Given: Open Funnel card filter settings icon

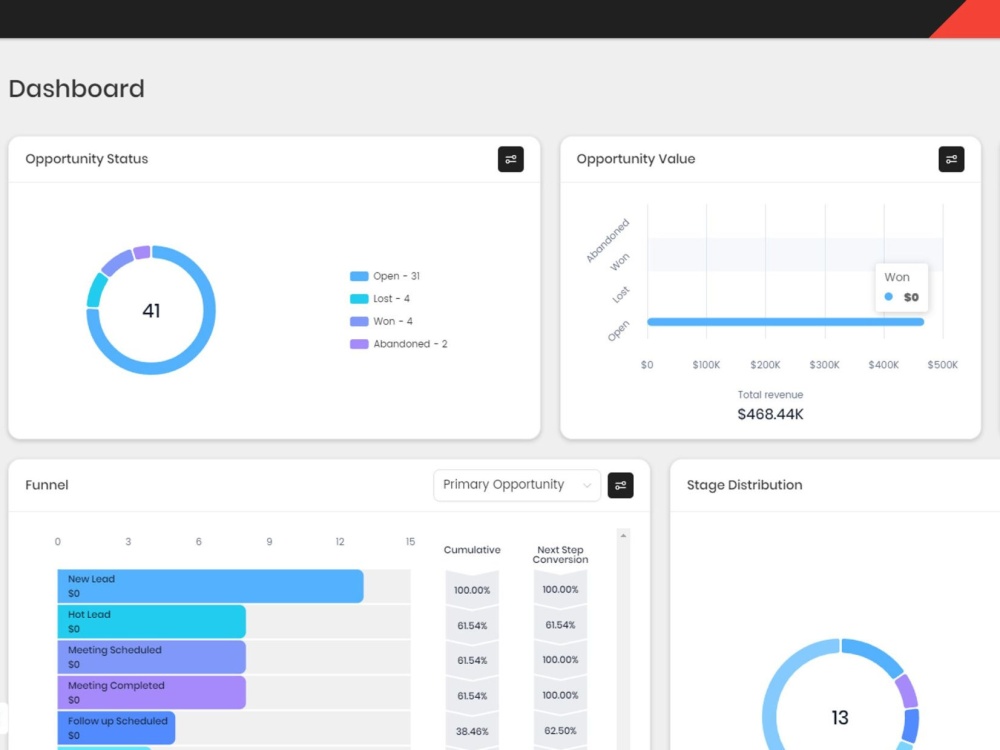Looking at the screenshot, I should pos(620,485).
